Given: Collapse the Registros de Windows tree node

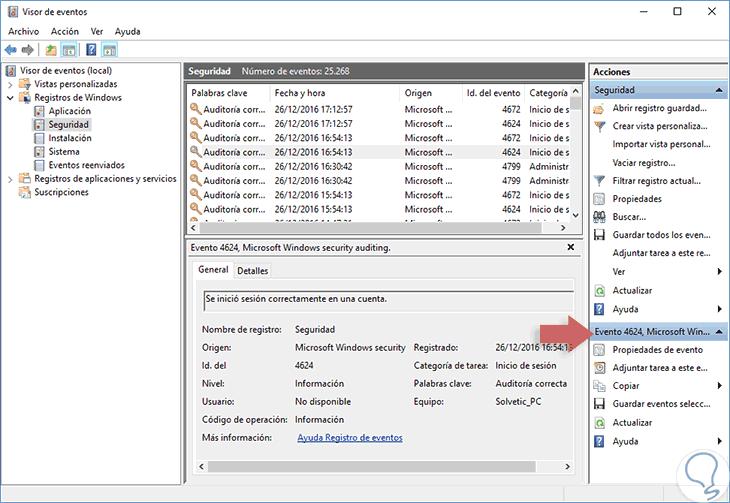Looking at the screenshot, I should tap(11, 98).
